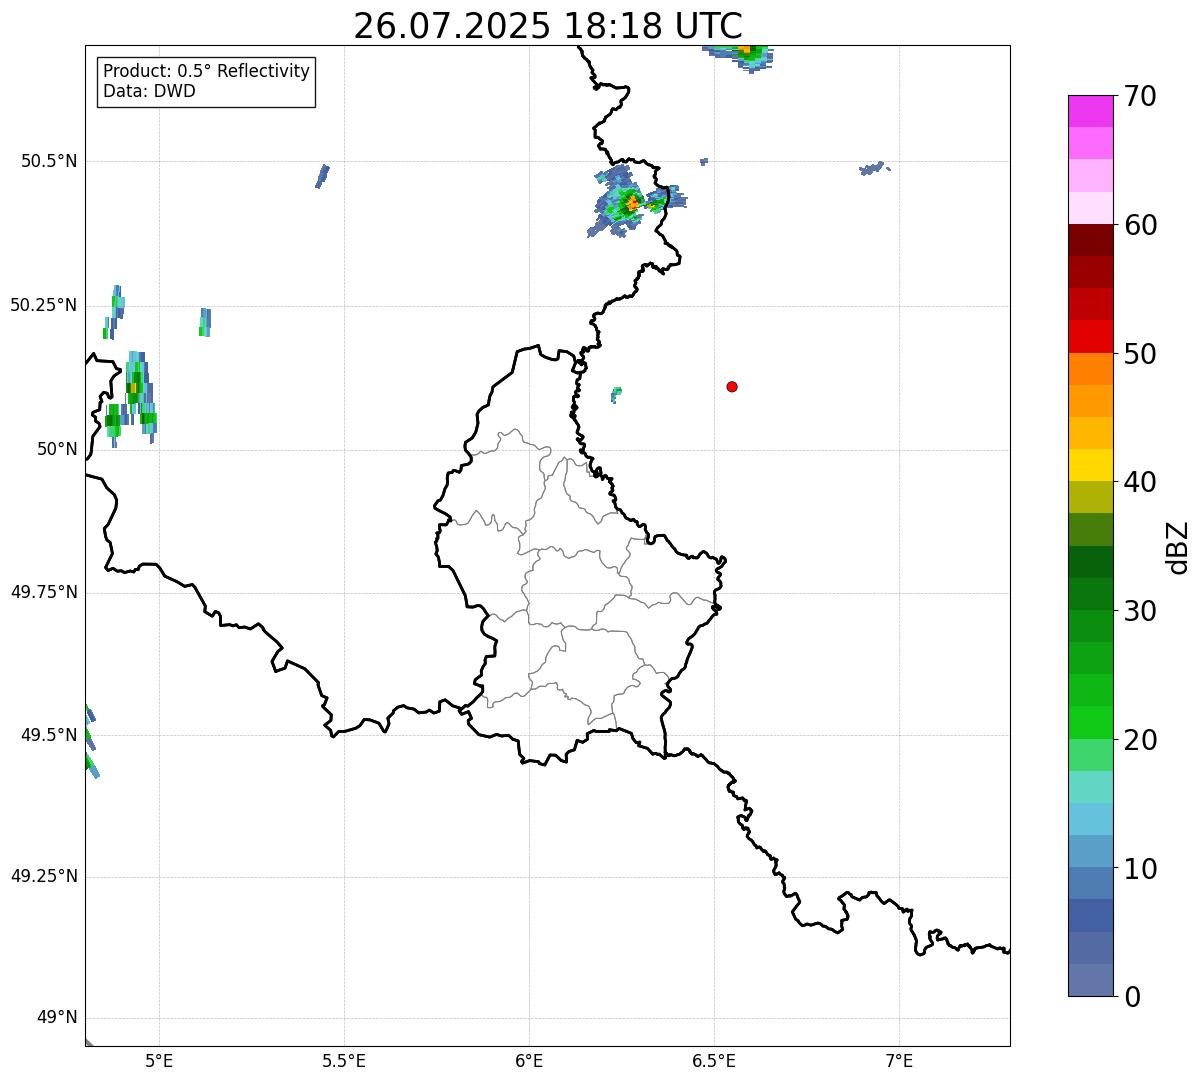Click the 50°N latitude label
This screenshot has width=1202, height=1081.
[57, 449]
